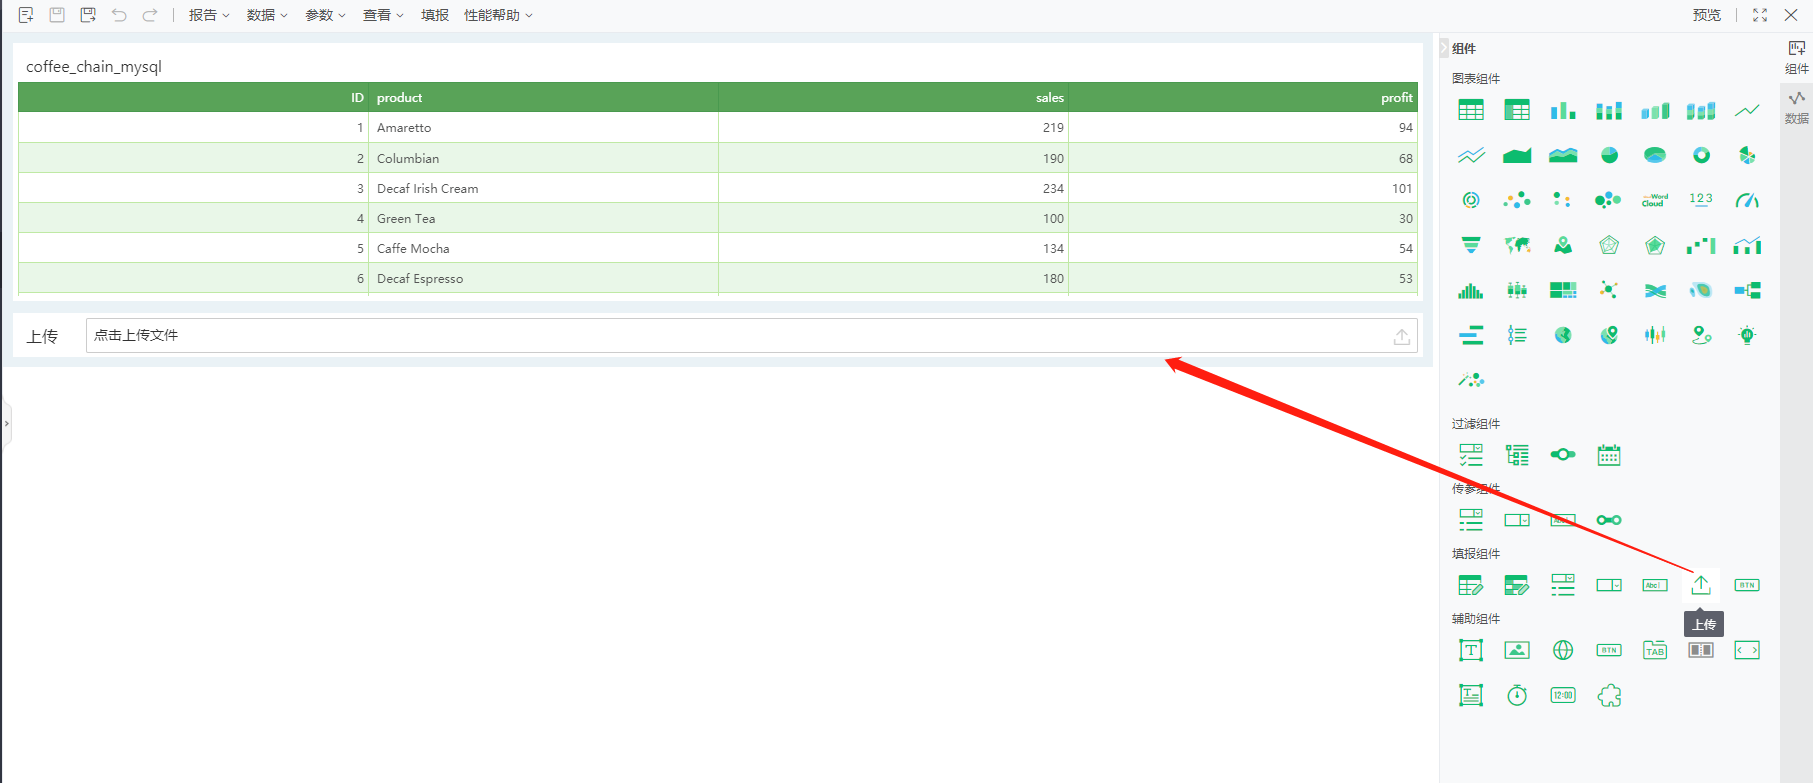Select the donut chart component

[x=1701, y=155]
